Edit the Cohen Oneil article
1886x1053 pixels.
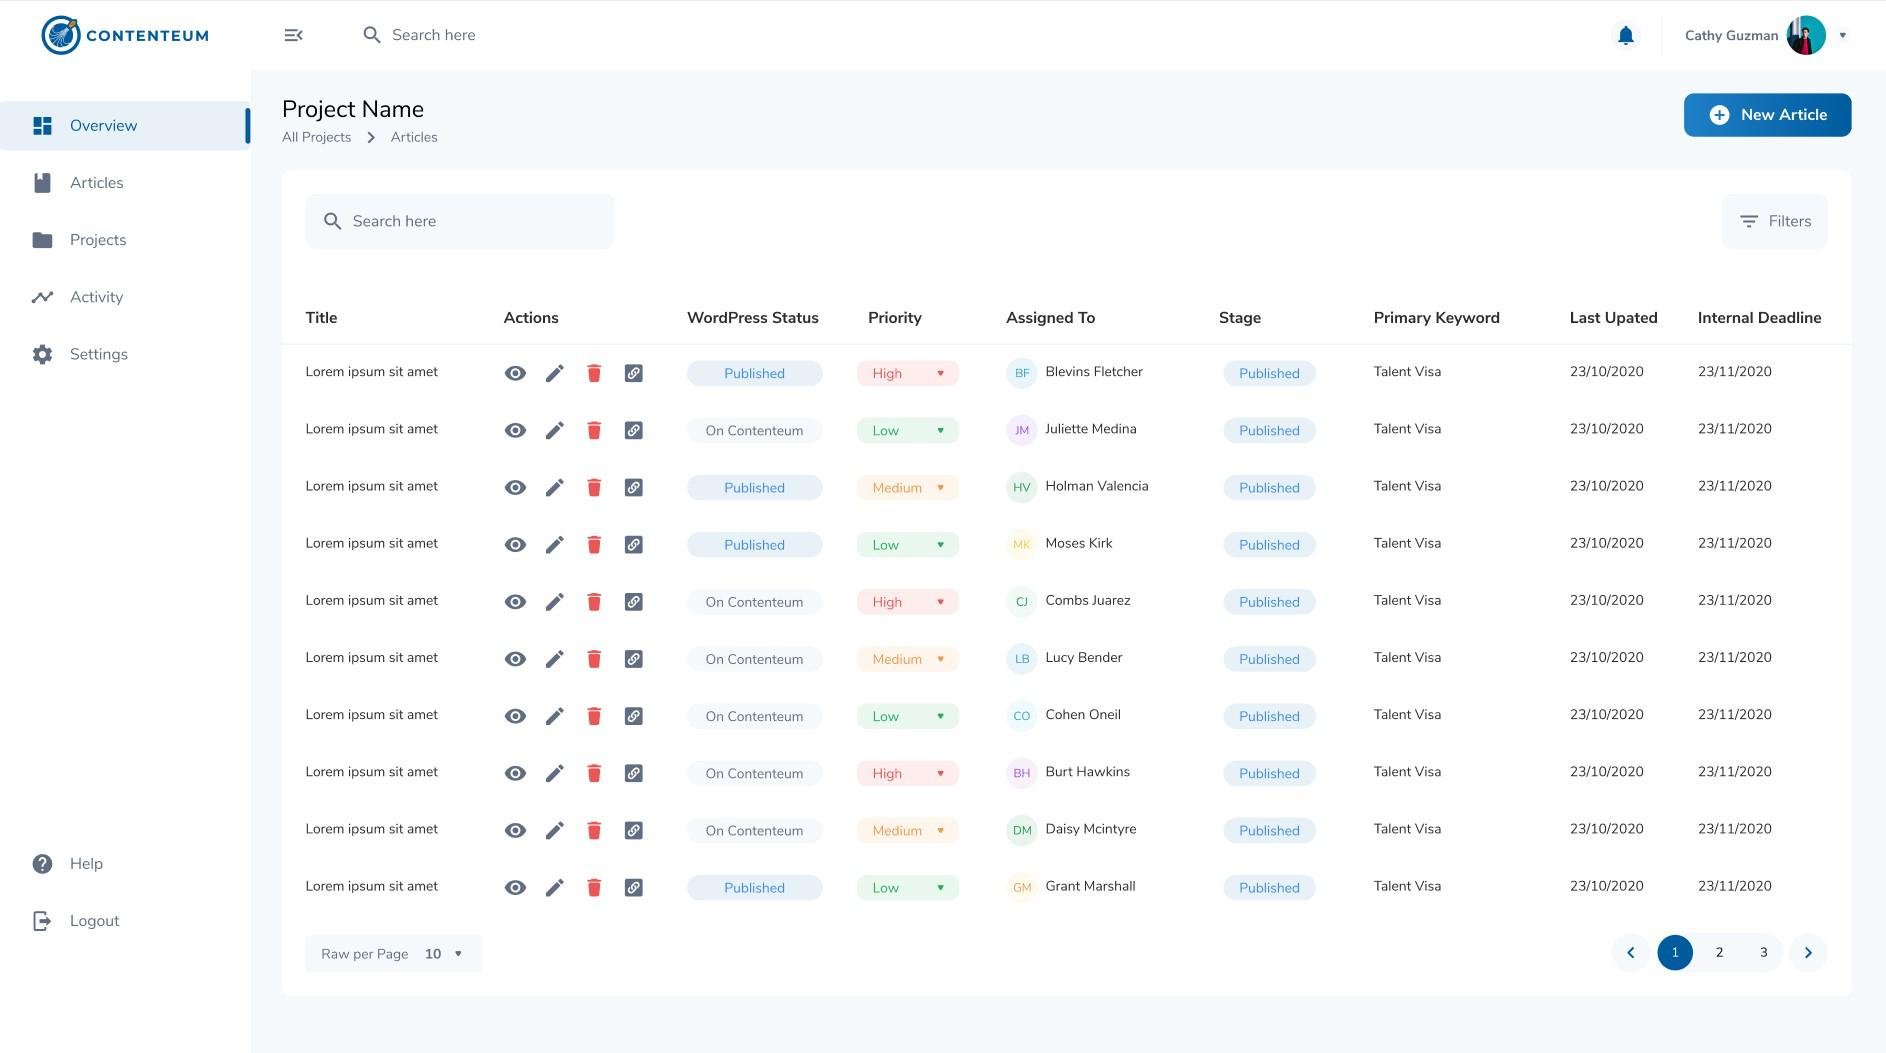pyautogui.click(x=554, y=716)
